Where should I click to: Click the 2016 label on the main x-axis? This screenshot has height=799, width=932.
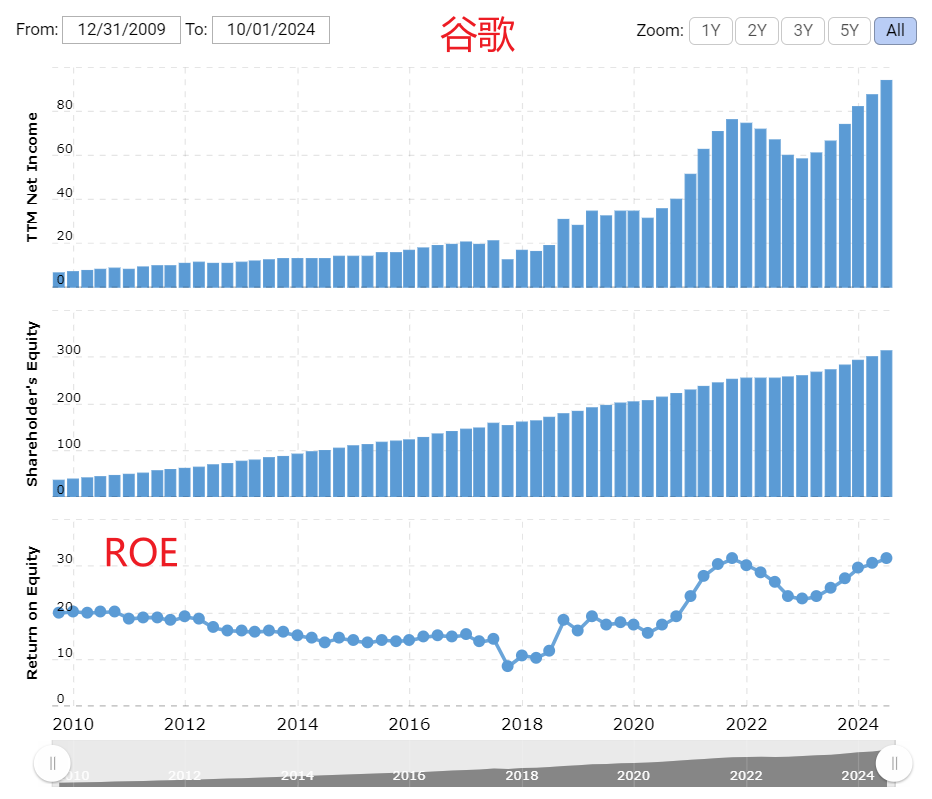click(410, 724)
